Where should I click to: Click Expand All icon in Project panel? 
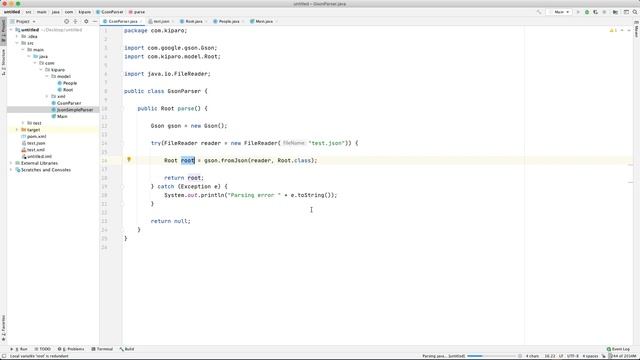point(76,21)
